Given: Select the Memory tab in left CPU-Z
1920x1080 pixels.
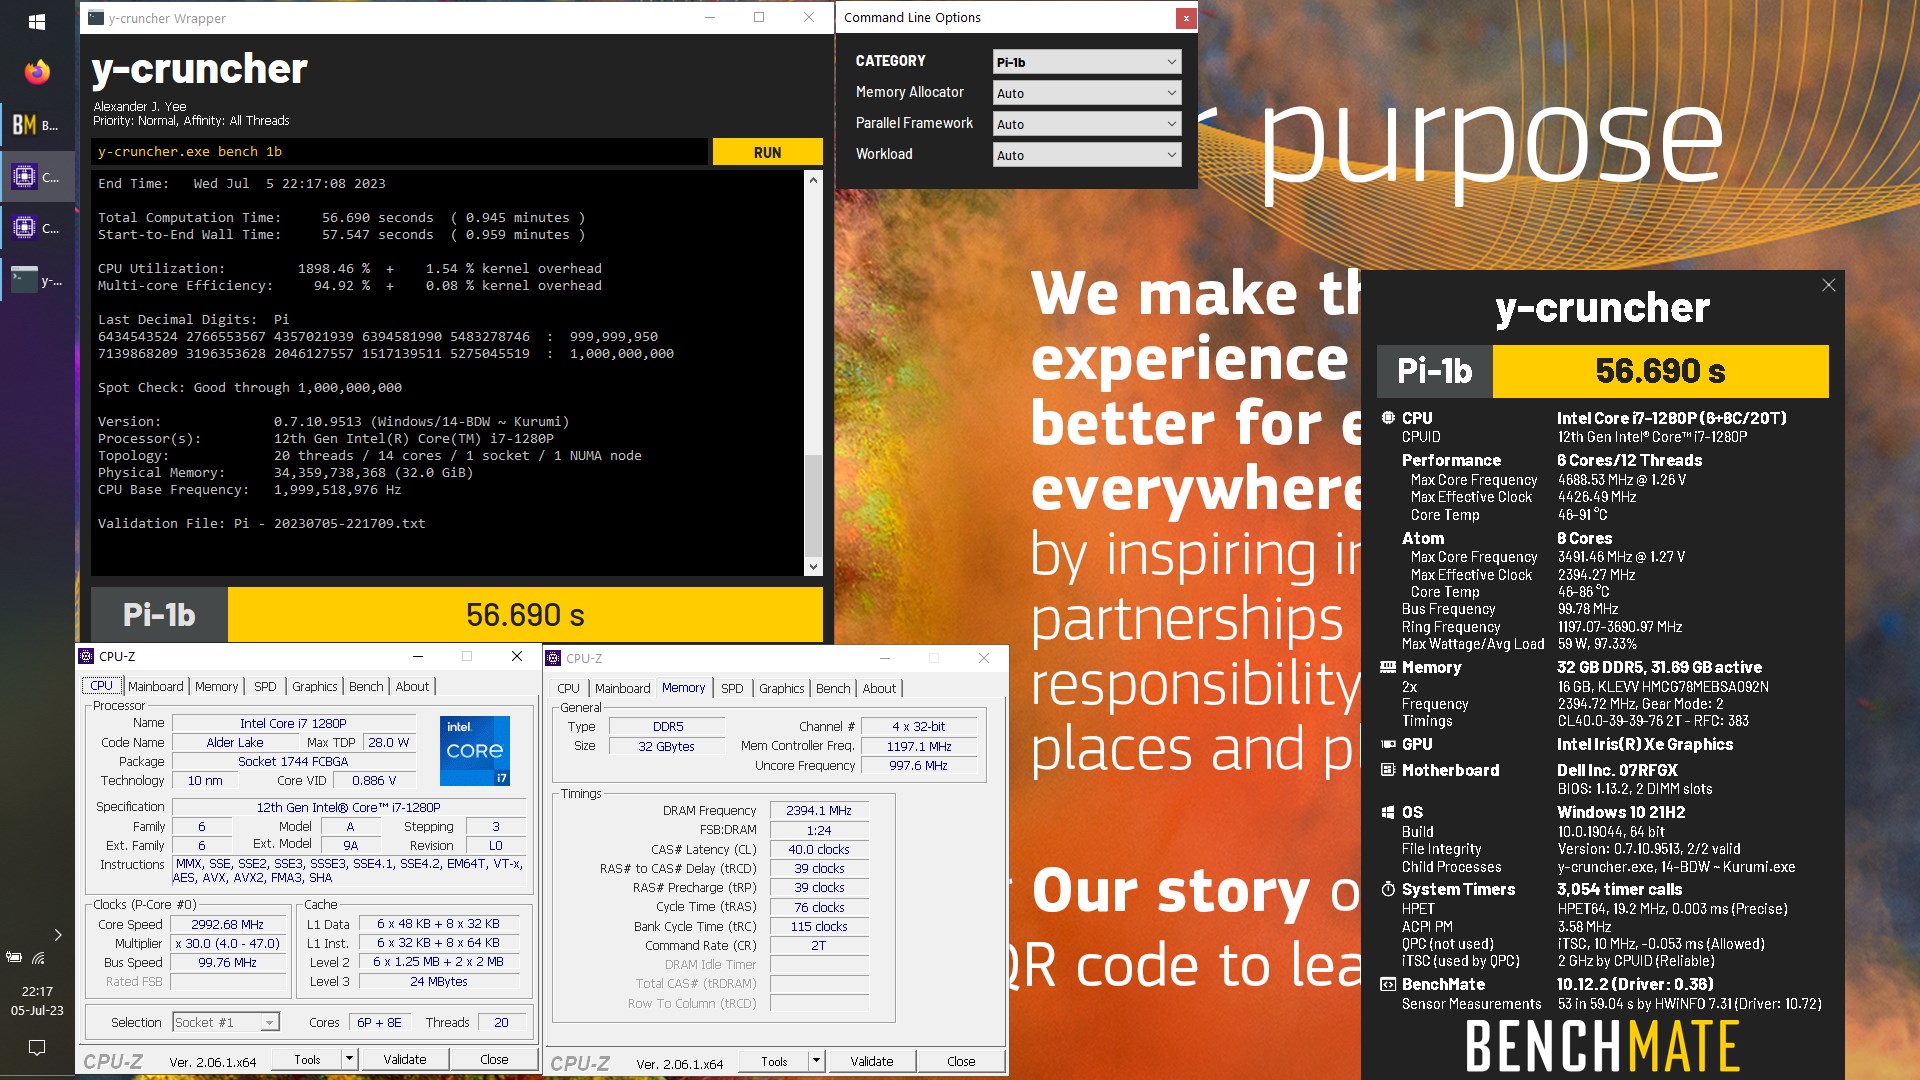Looking at the screenshot, I should point(217,686).
